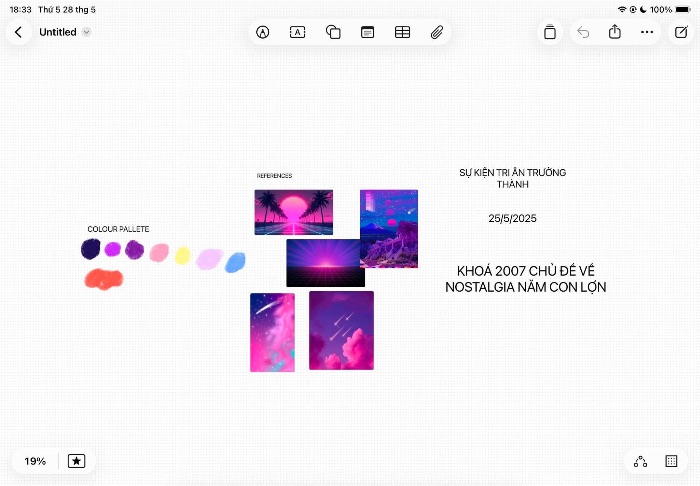Select the REFERENCES text label
Screen dimensions: 700x486
click(275, 176)
